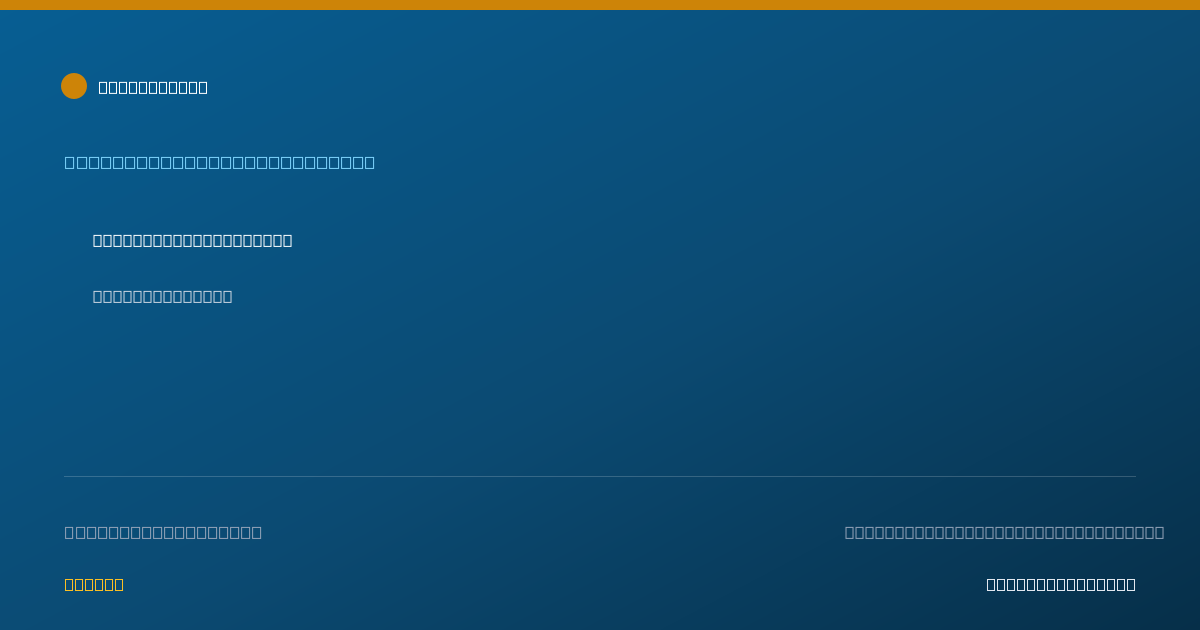
Task: Click the orange accent bar along the top edge
Action: 600,5
